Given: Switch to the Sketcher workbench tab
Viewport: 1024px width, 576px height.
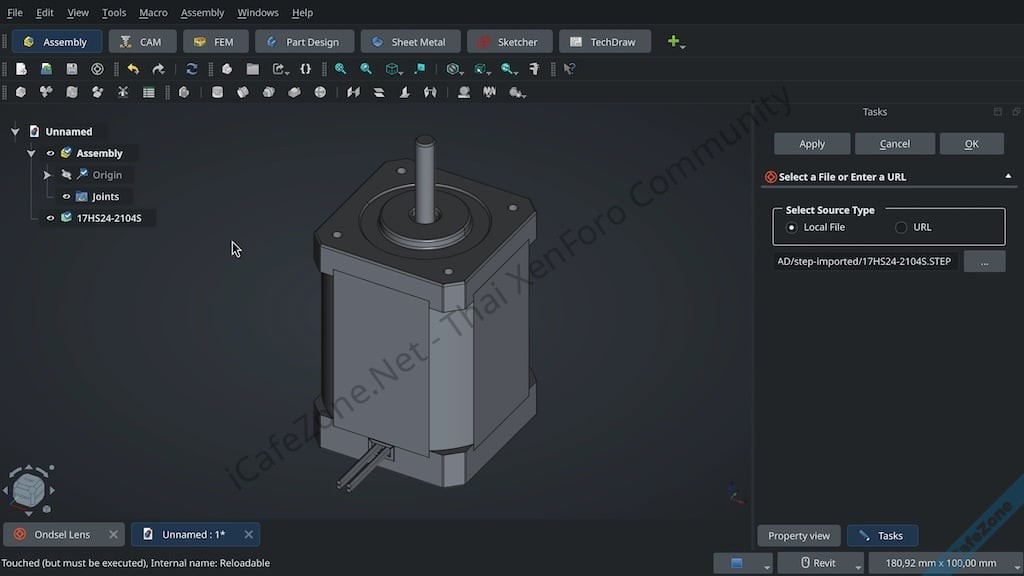Looking at the screenshot, I should coord(508,42).
